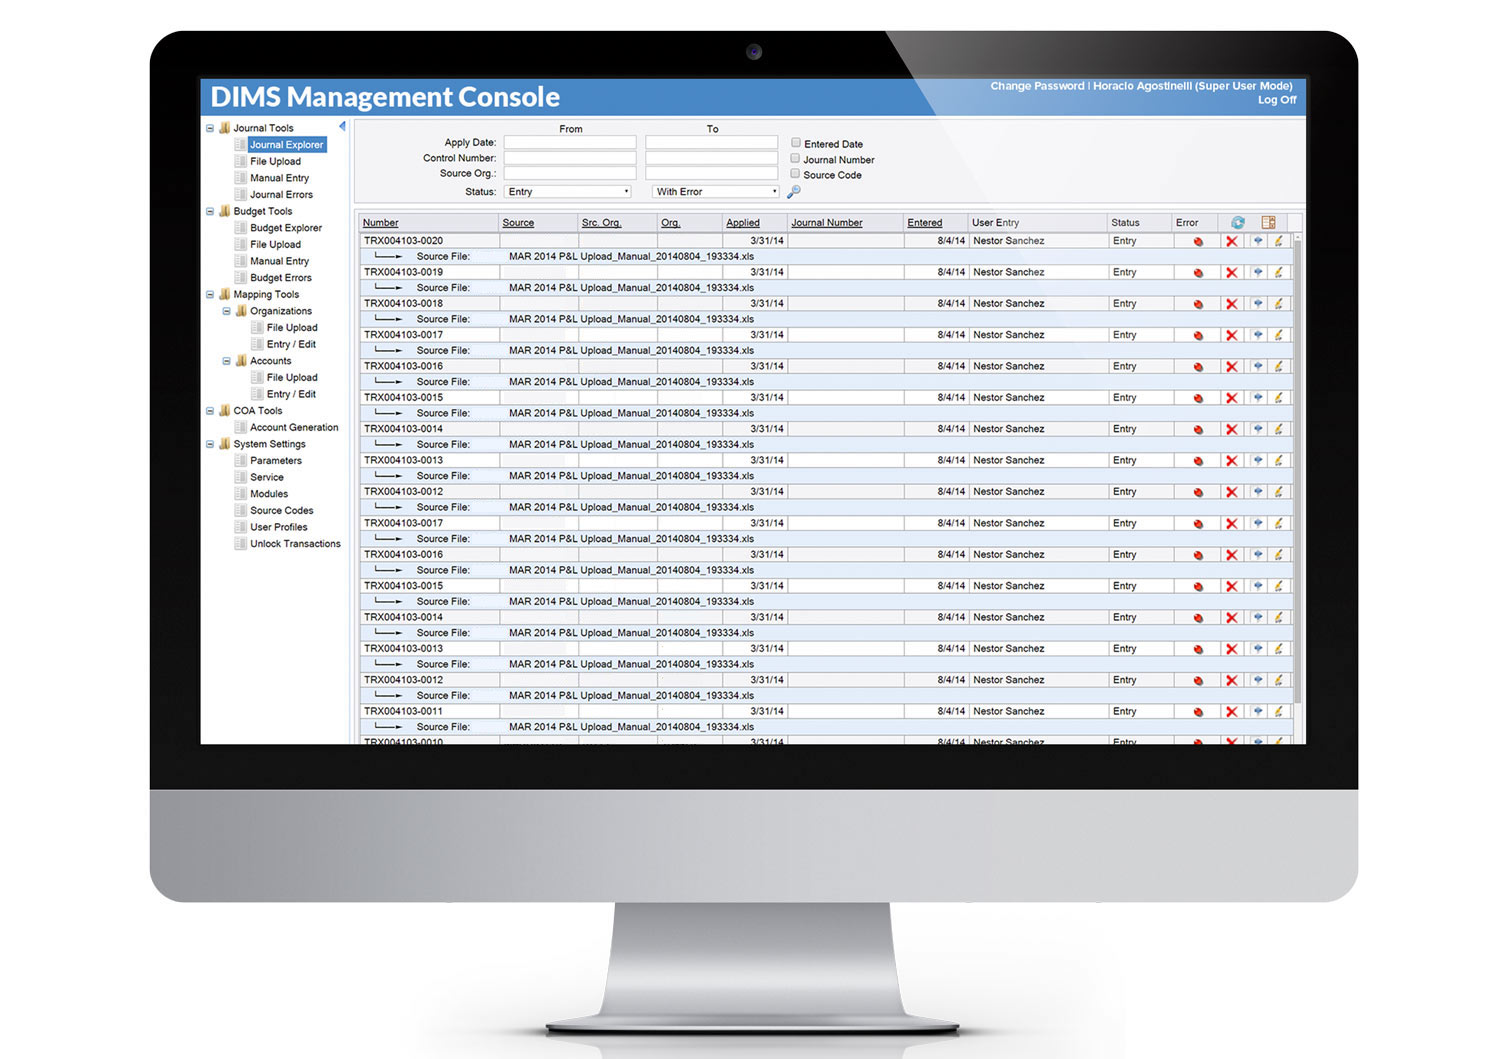Click the document icon beside Unlock Transactions
Image resolution: width=1500 pixels, height=1059 pixels.
pos(240,543)
